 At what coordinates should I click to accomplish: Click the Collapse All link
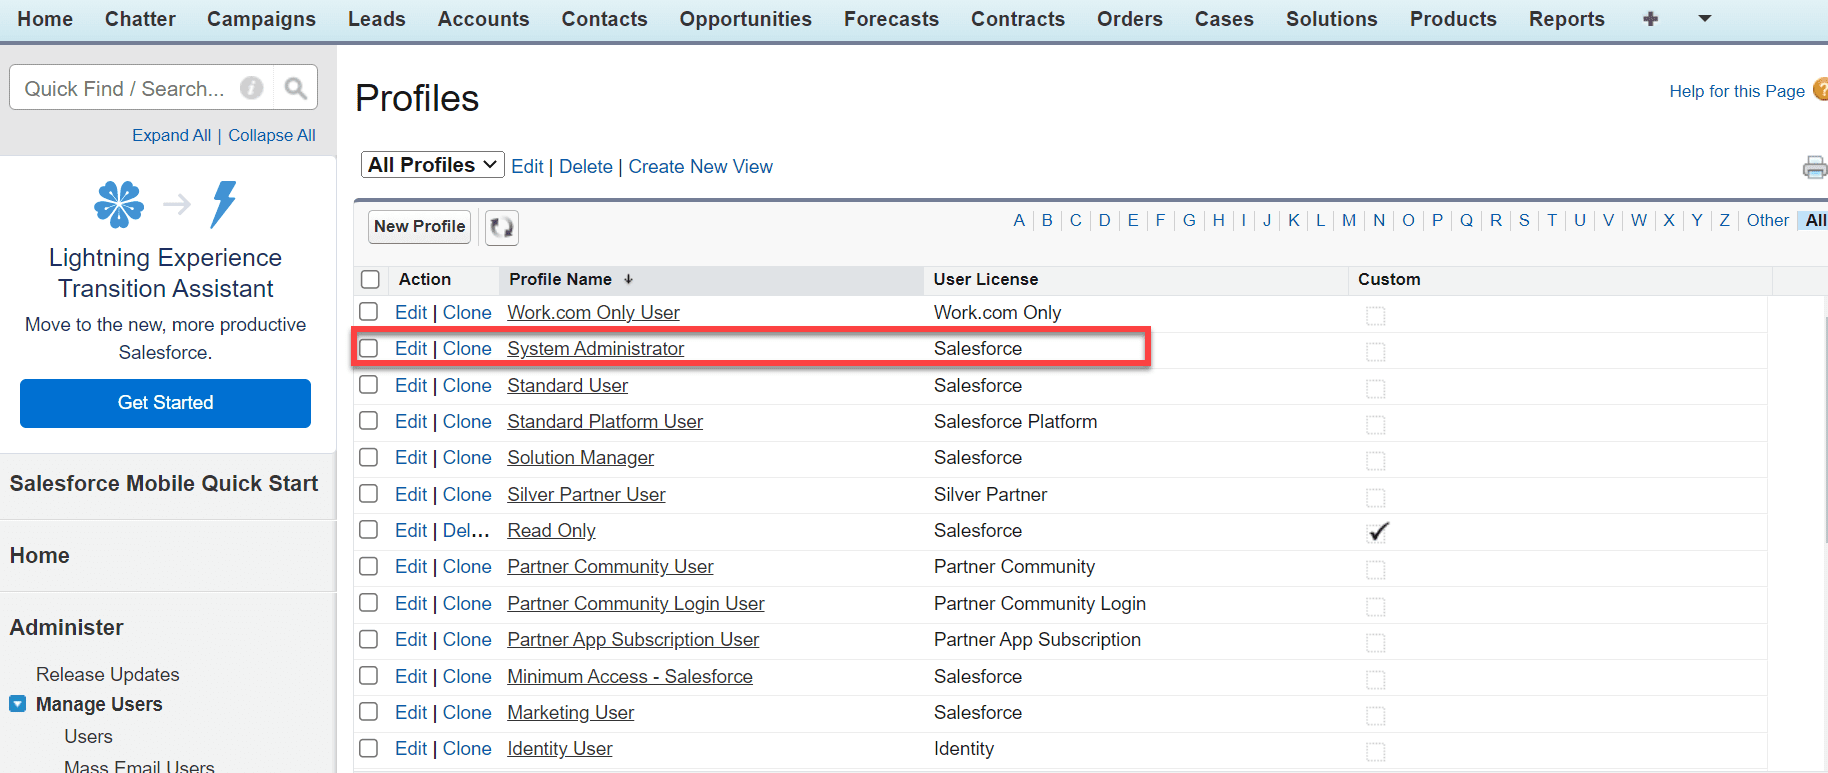tap(272, 135)
